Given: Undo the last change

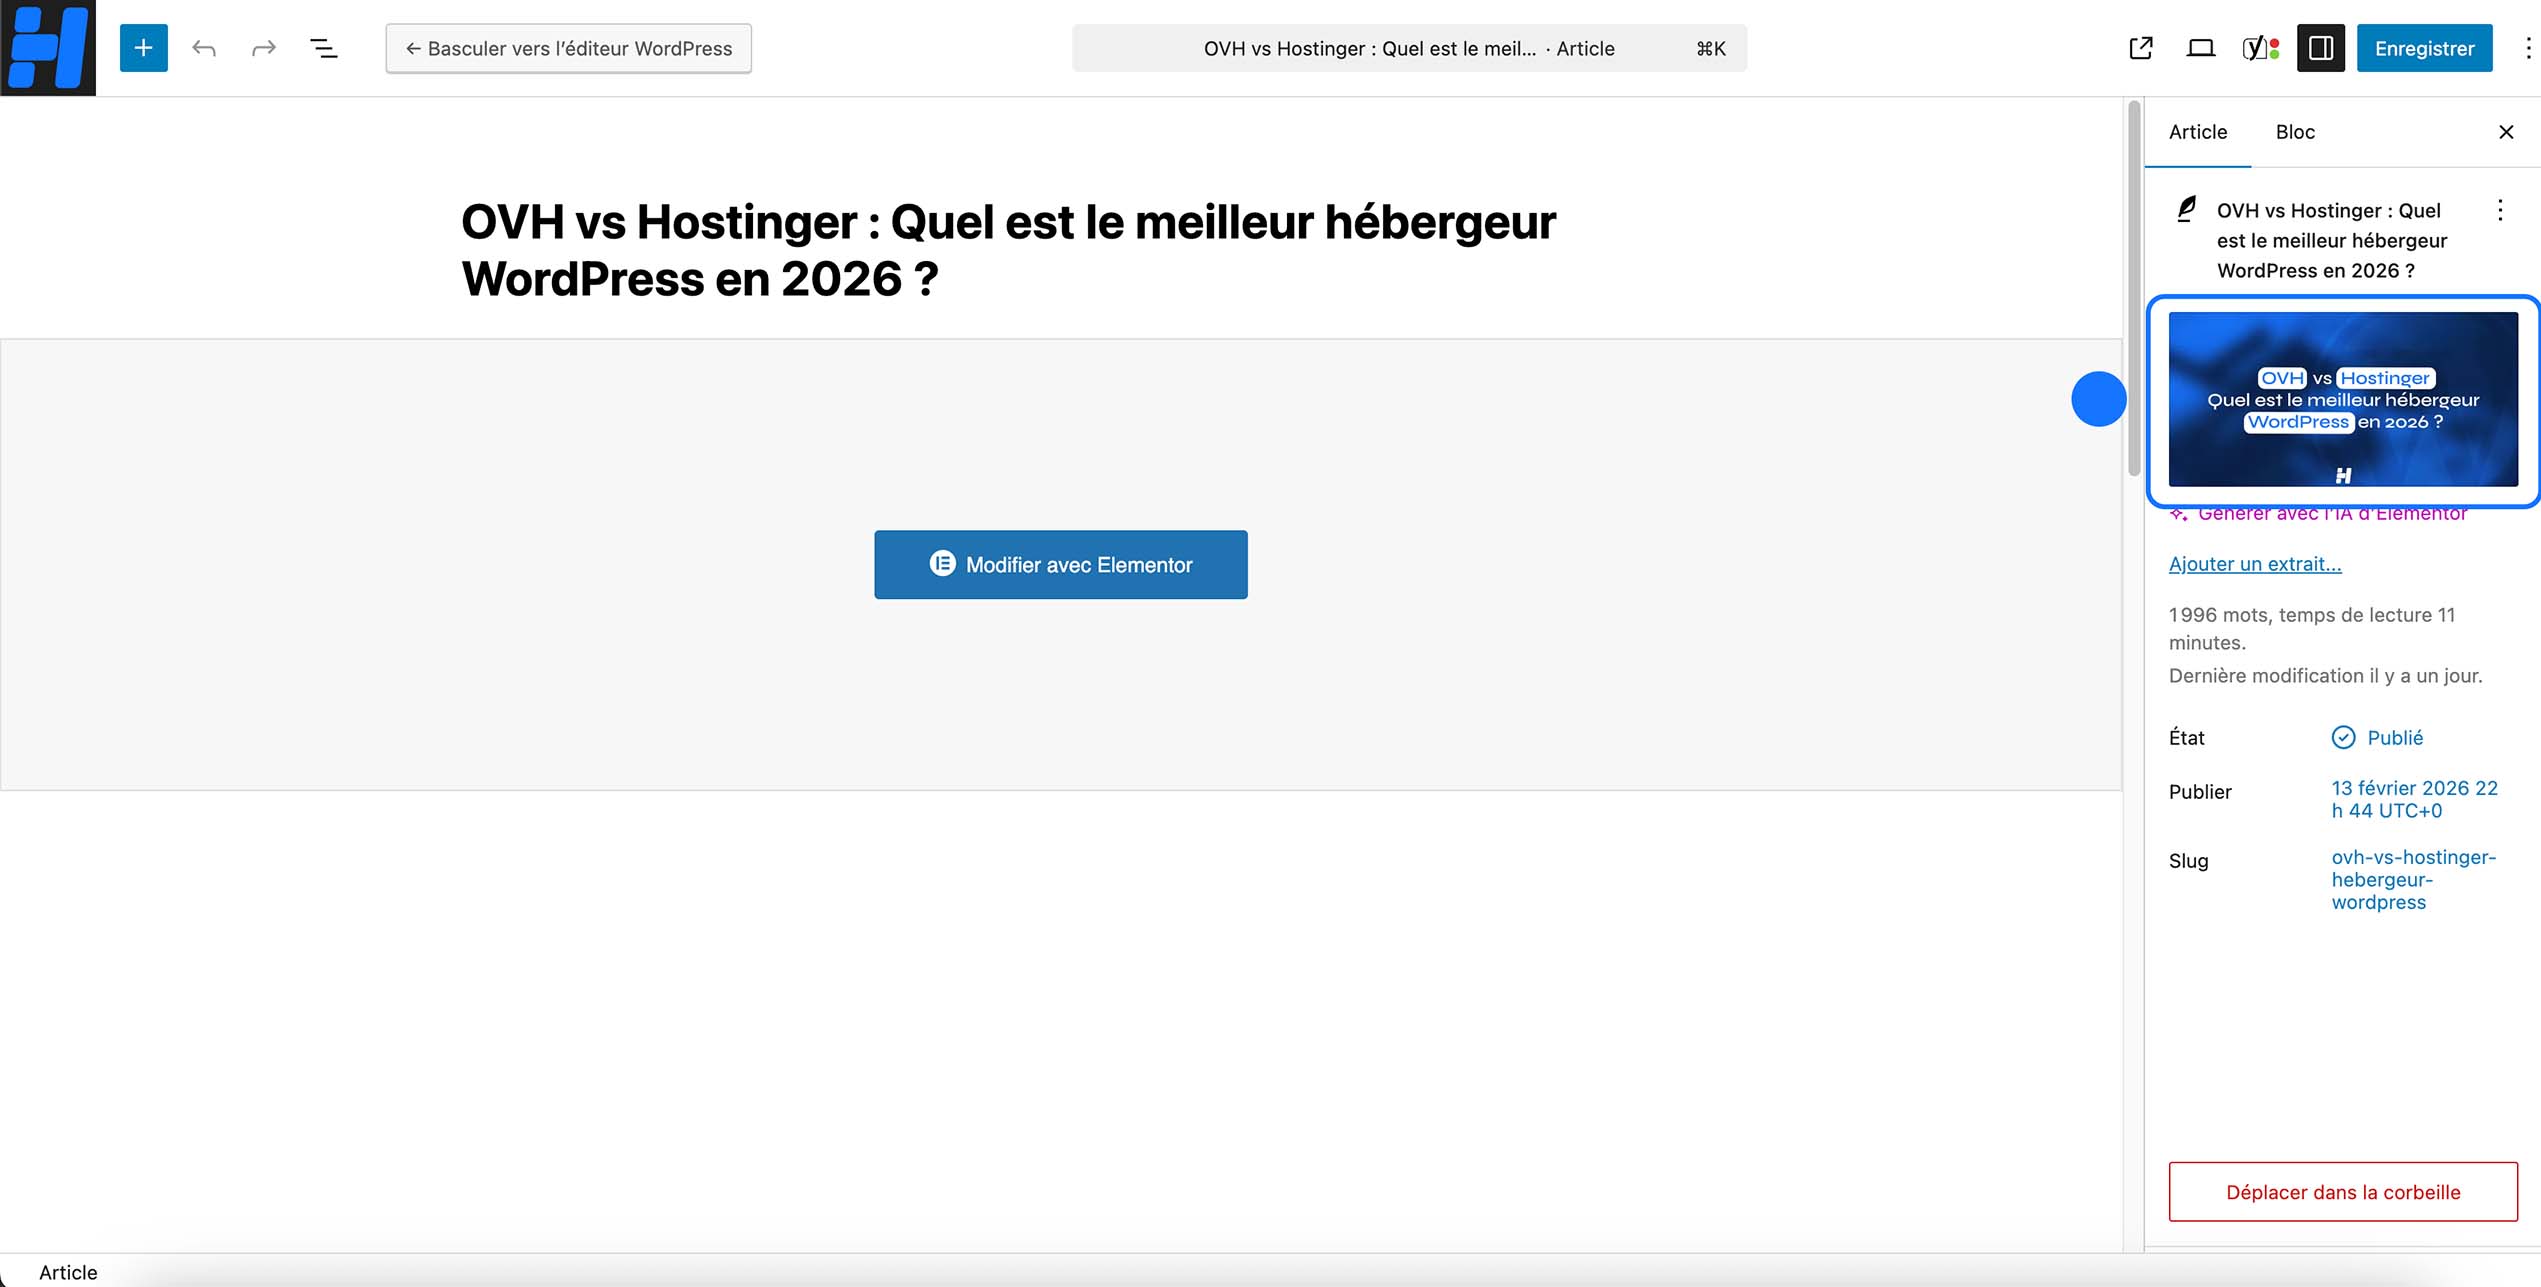Looking at the screenshot, I should point(203,47).
